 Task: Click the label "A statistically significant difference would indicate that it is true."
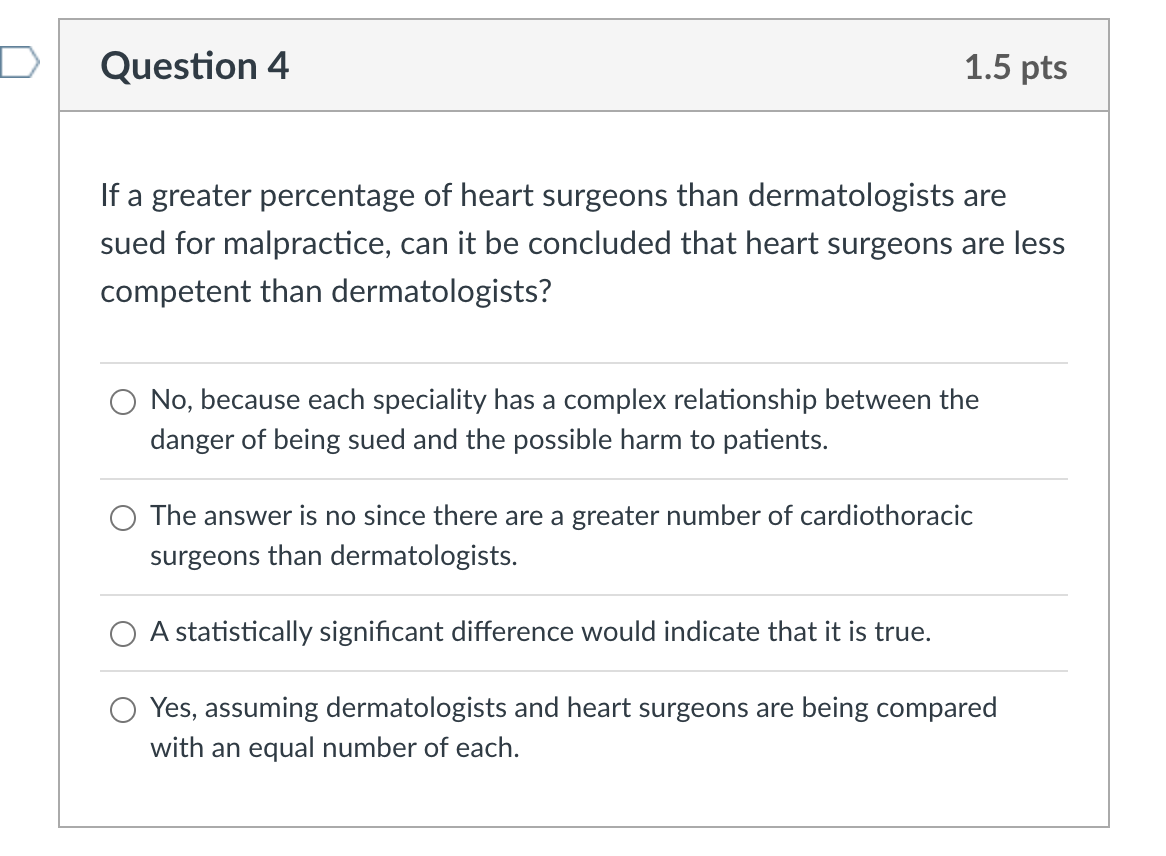tap(541, 632)
